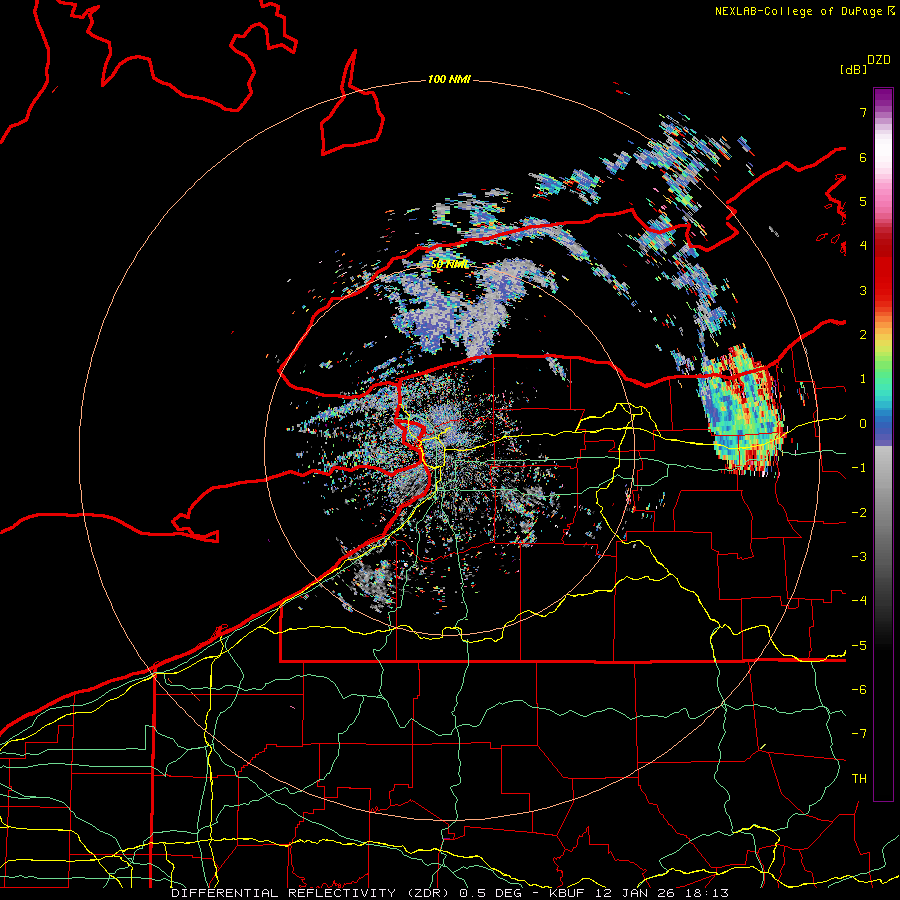Click the scale tick label -5

(x=859, y=646)
